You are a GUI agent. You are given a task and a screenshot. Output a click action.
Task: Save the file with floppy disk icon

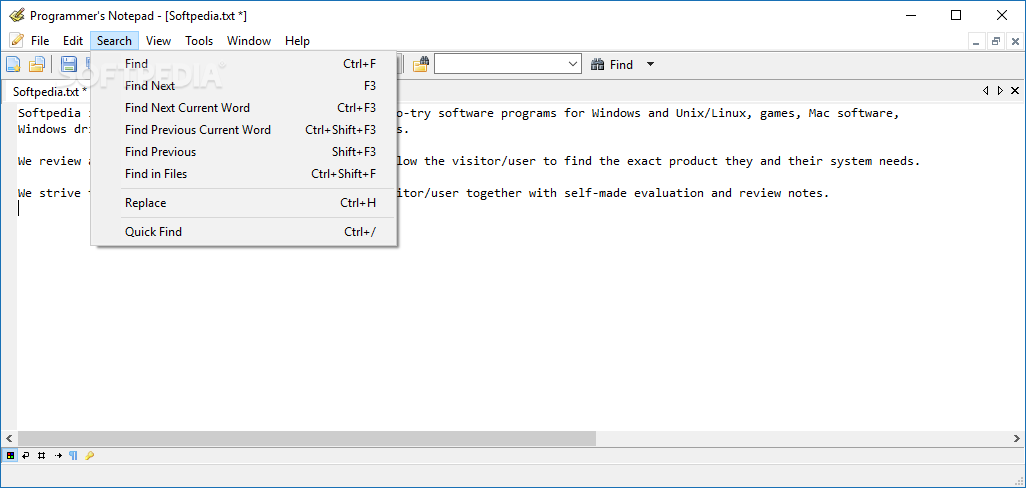point(69,64)
